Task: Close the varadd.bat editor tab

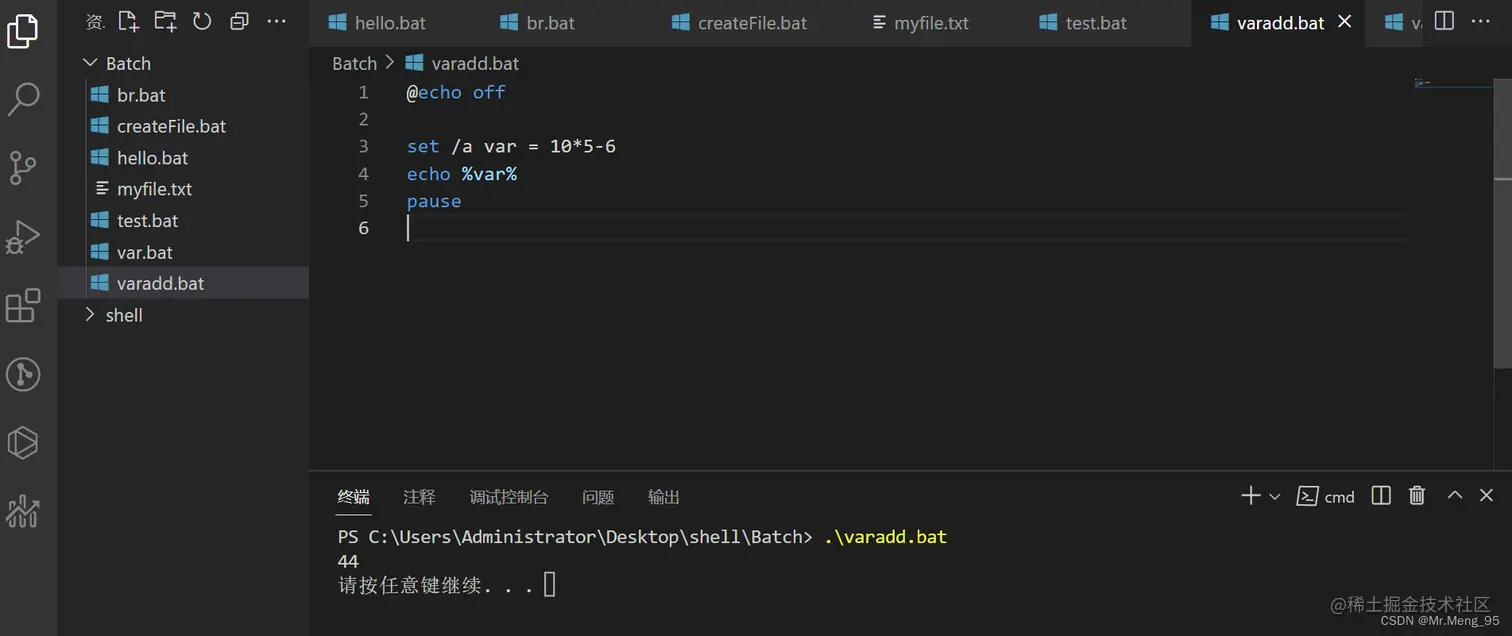Action: [x=1345, y=21]
